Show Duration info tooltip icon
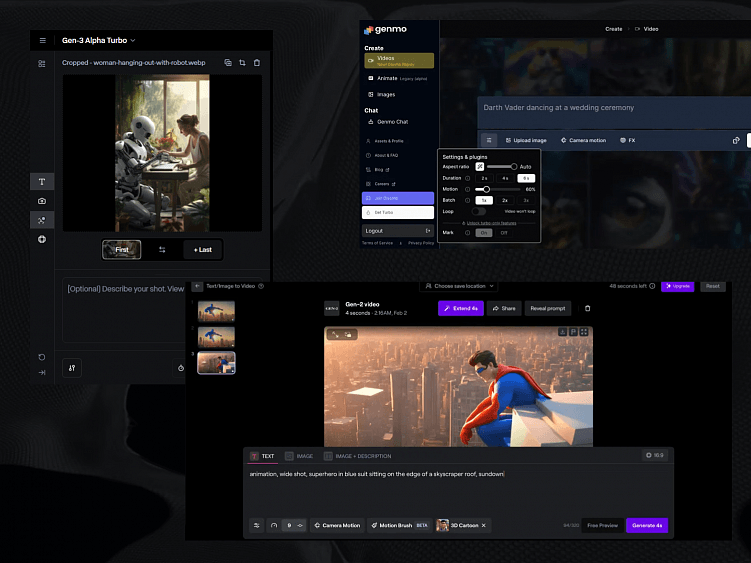The width and height of the screenshot is (751, 563). (x=467, y=178)
